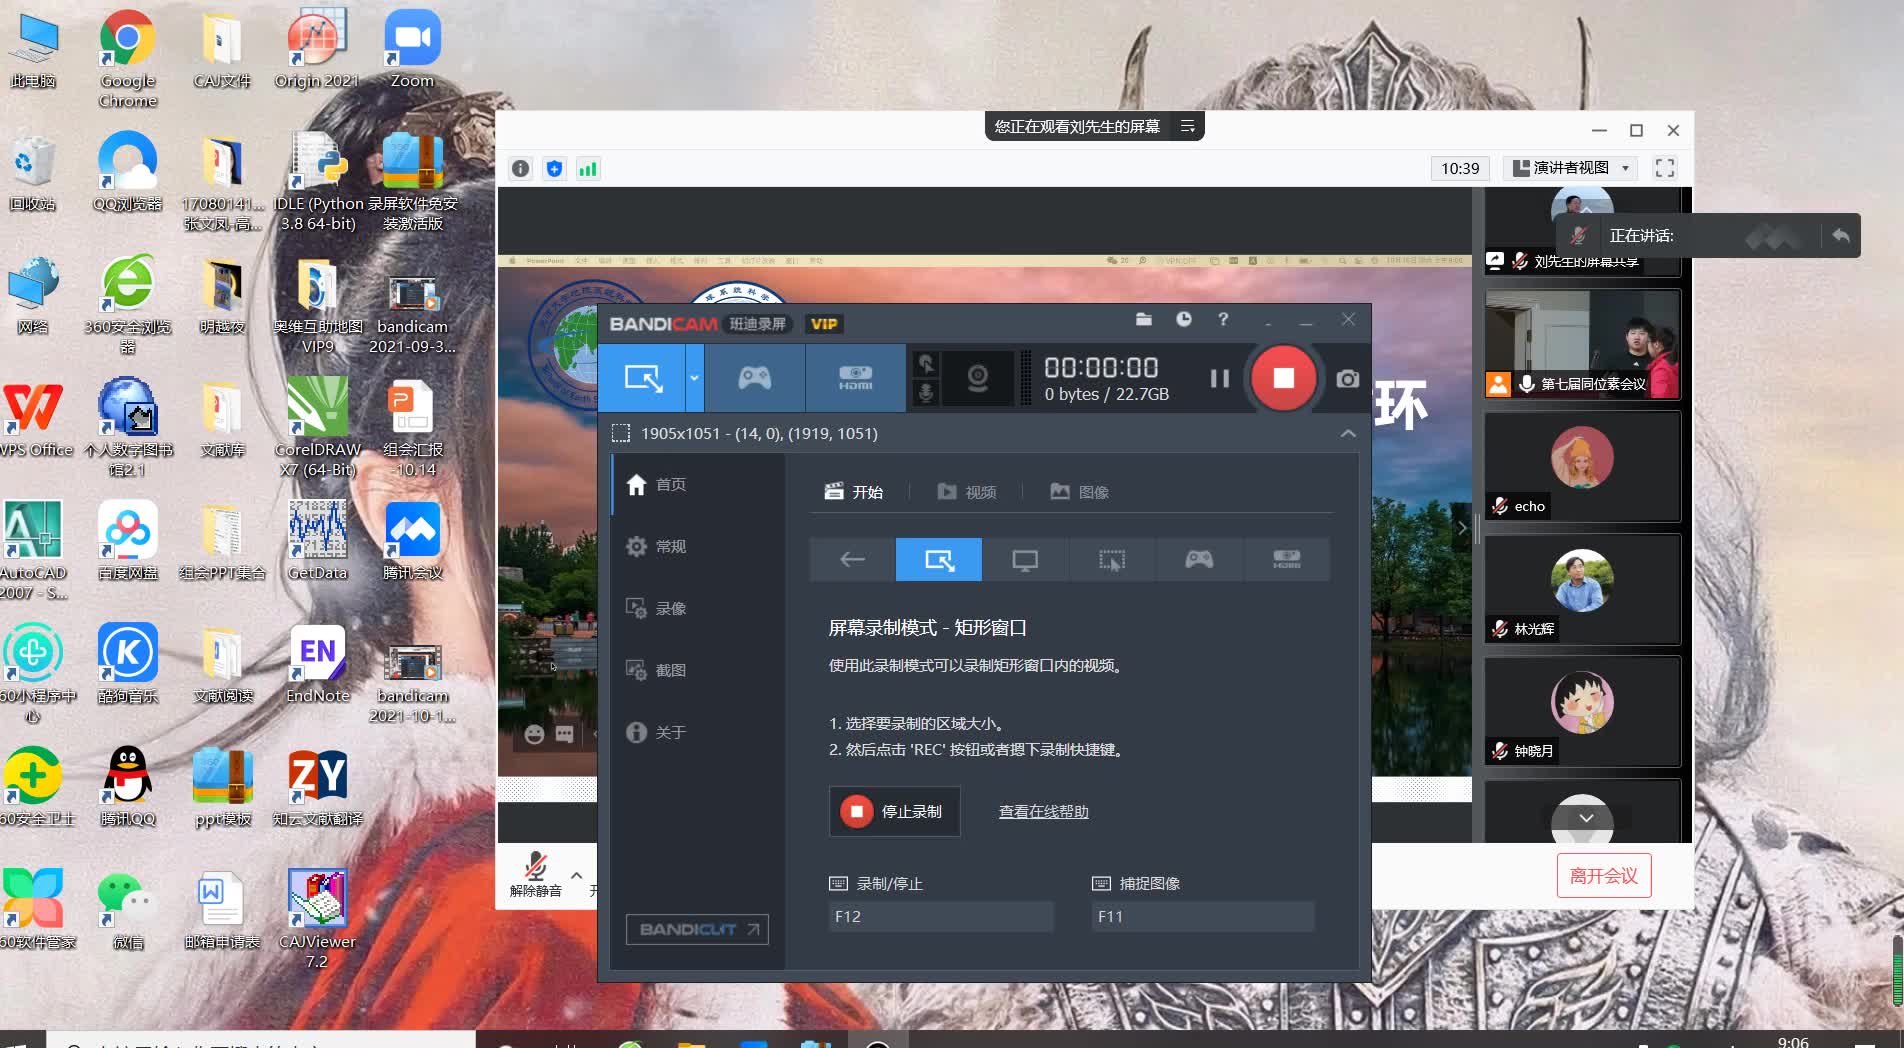1904x1048 pixels.
Task: Toggle mouse cursor recording in Bandicam
Action: click(926, 364)
